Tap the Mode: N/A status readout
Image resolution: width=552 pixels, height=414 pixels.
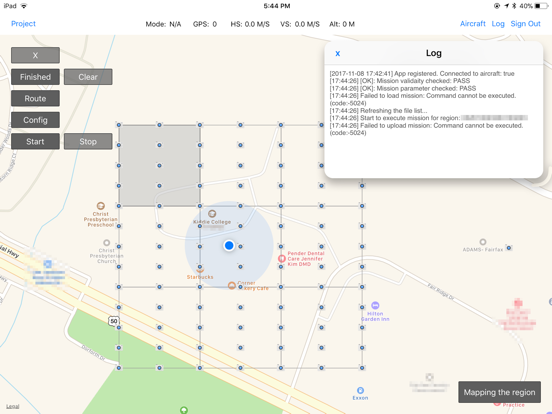[x=163, y=24]
